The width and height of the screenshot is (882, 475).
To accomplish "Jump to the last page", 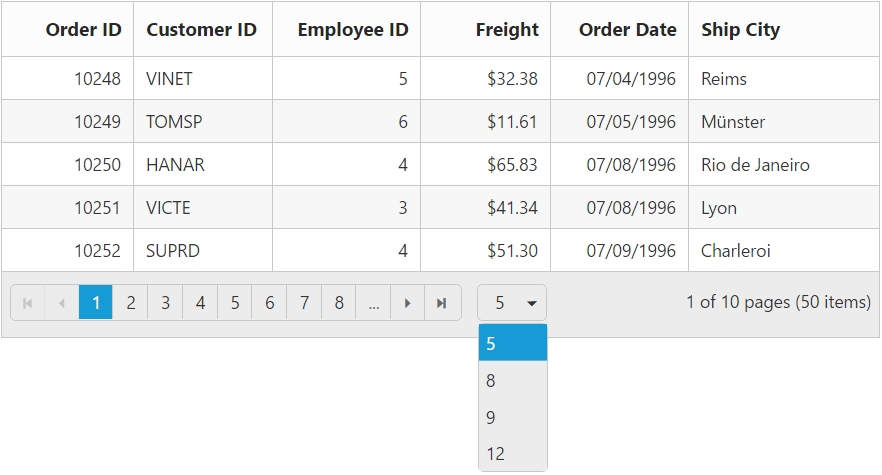I will (441, 303).
